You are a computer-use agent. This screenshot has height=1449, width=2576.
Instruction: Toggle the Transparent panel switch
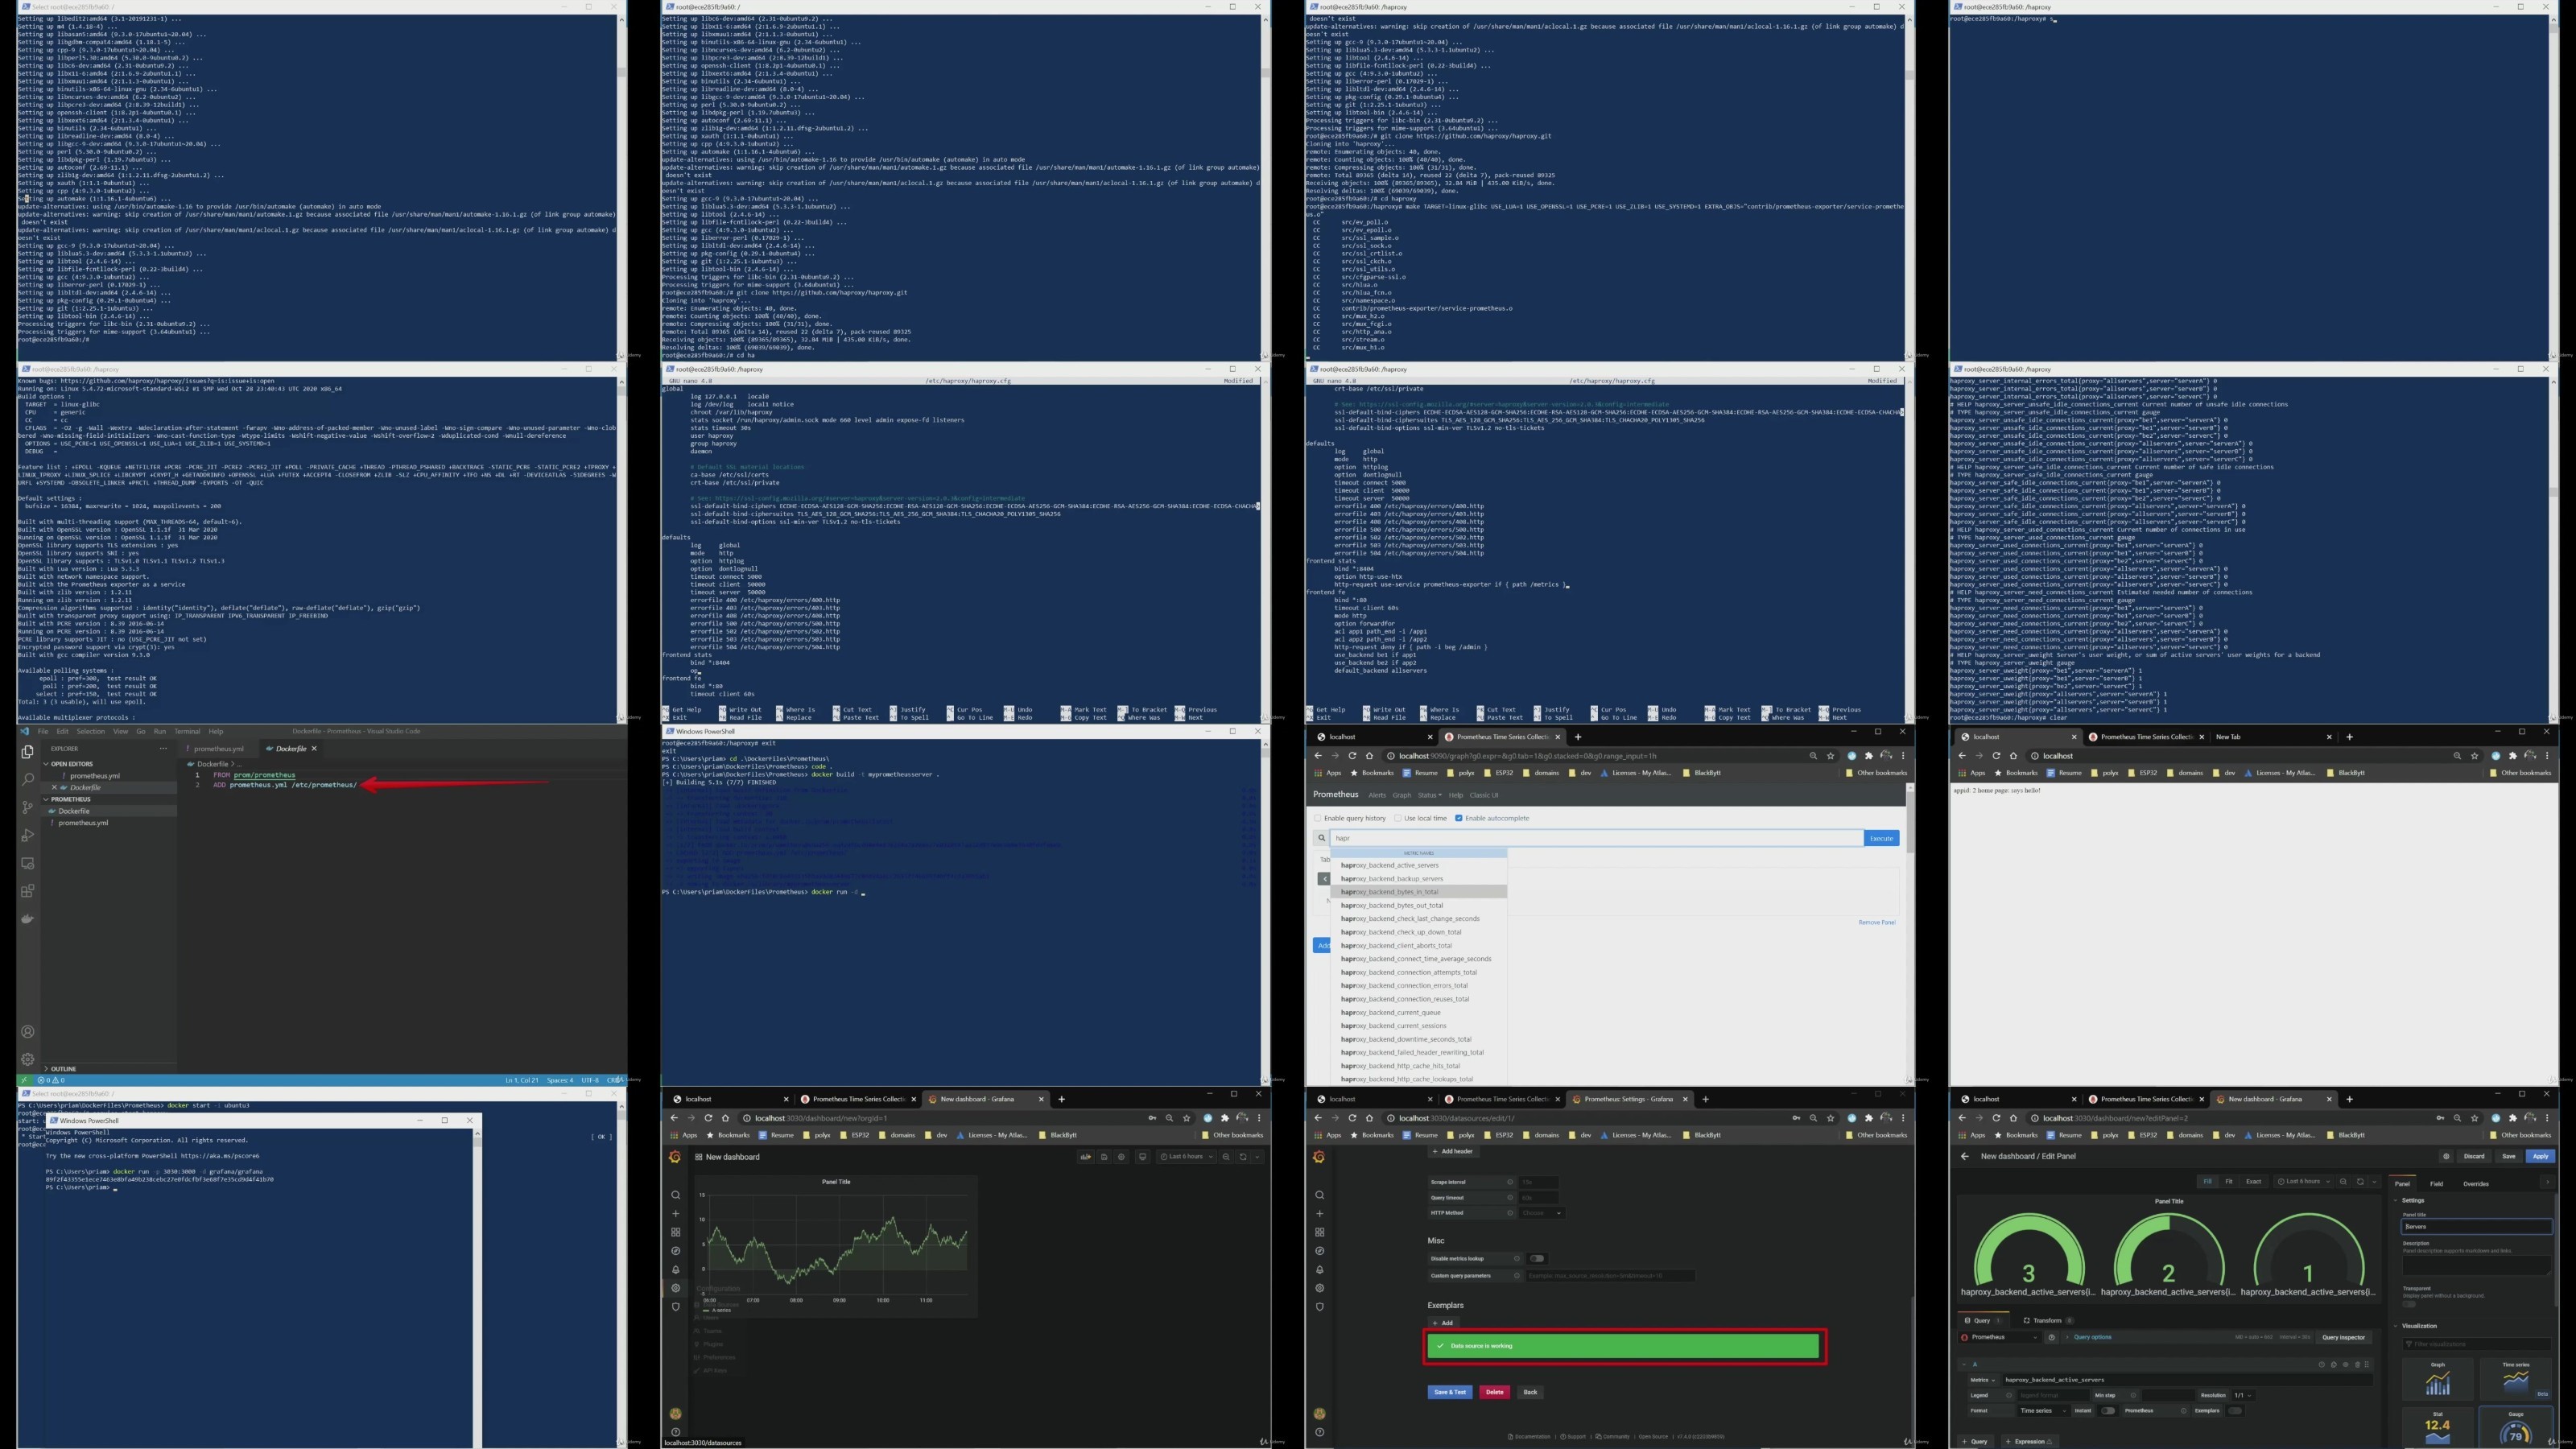pos(2410,1305)
